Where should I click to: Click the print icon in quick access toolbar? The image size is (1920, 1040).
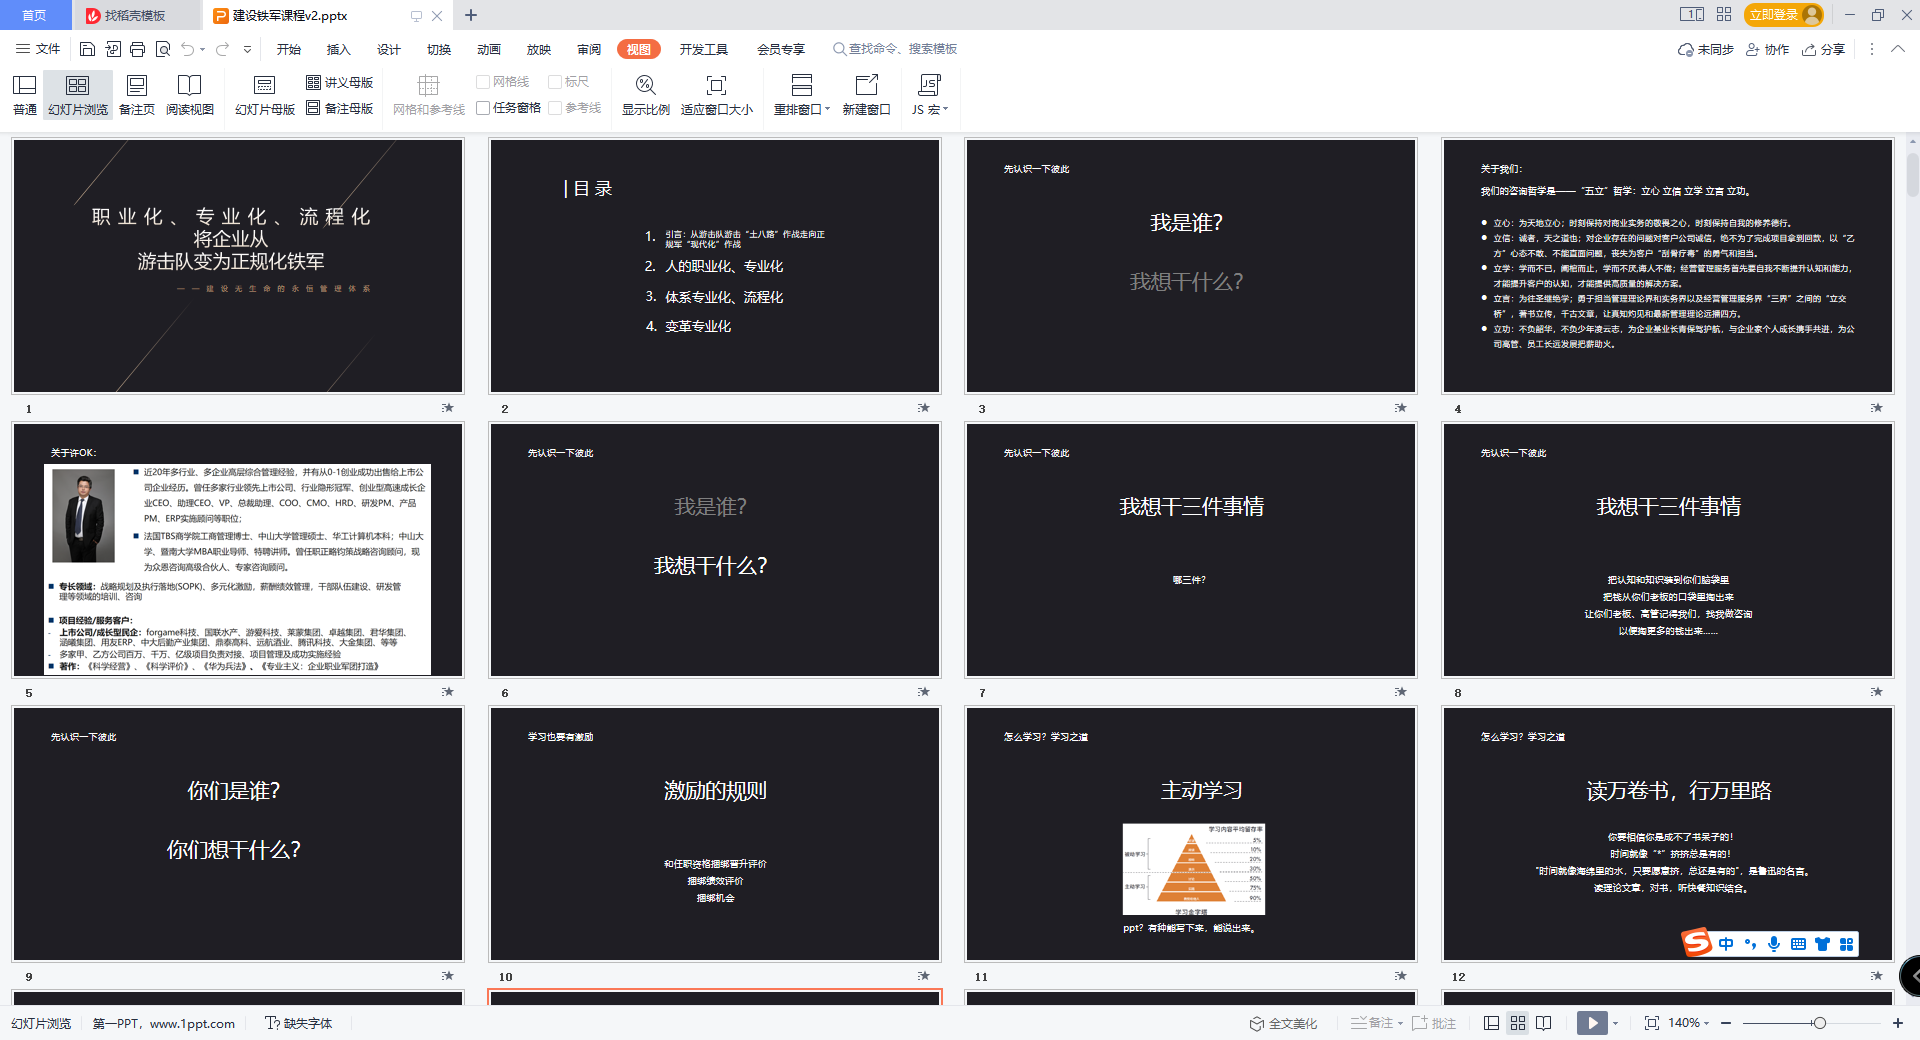pos(137,49)
